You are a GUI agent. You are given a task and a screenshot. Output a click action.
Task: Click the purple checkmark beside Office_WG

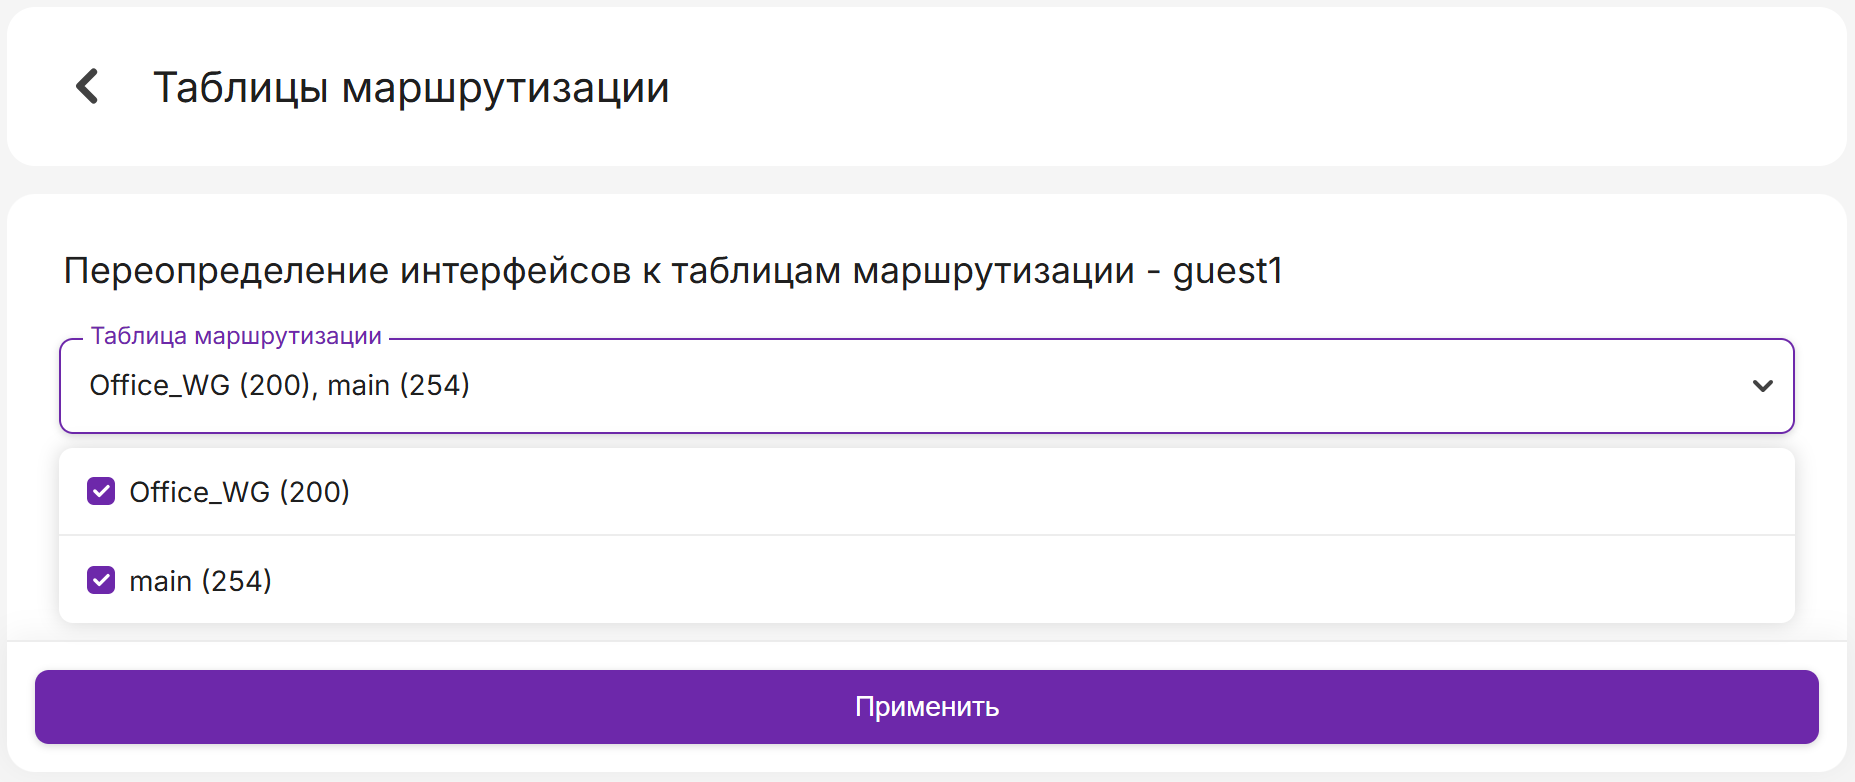101,492
